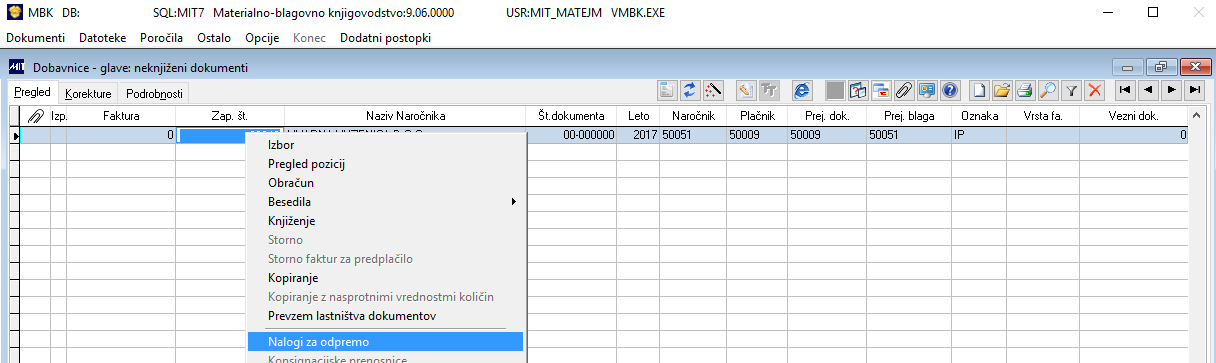
Task: Click the paperclip attachments toolbar icon
Action: pos(904,90)
